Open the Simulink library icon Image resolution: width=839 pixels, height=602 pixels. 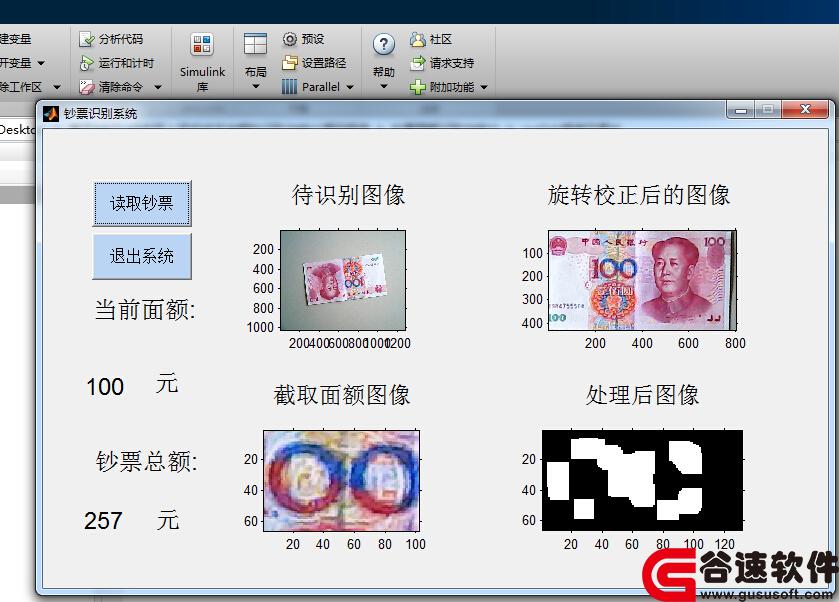tap(202, 44)
